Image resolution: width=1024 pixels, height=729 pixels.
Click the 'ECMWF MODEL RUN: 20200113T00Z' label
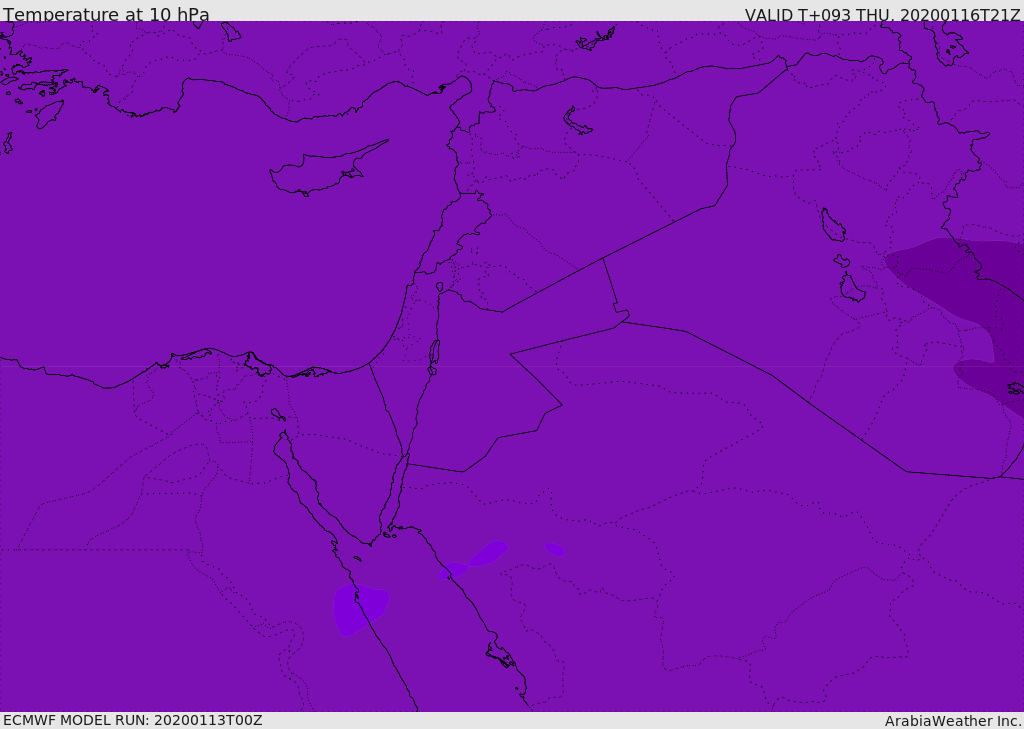click(x=133, y=720)
